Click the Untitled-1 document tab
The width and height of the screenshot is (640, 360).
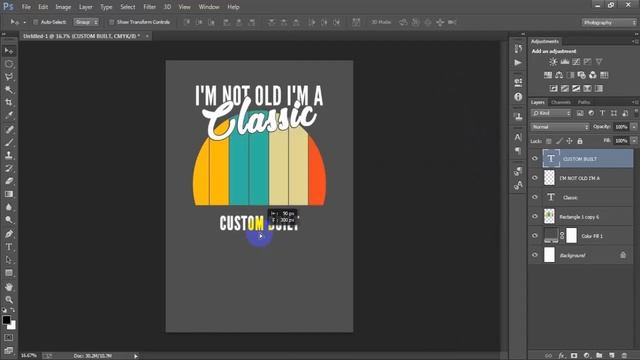tap(81, 36)
